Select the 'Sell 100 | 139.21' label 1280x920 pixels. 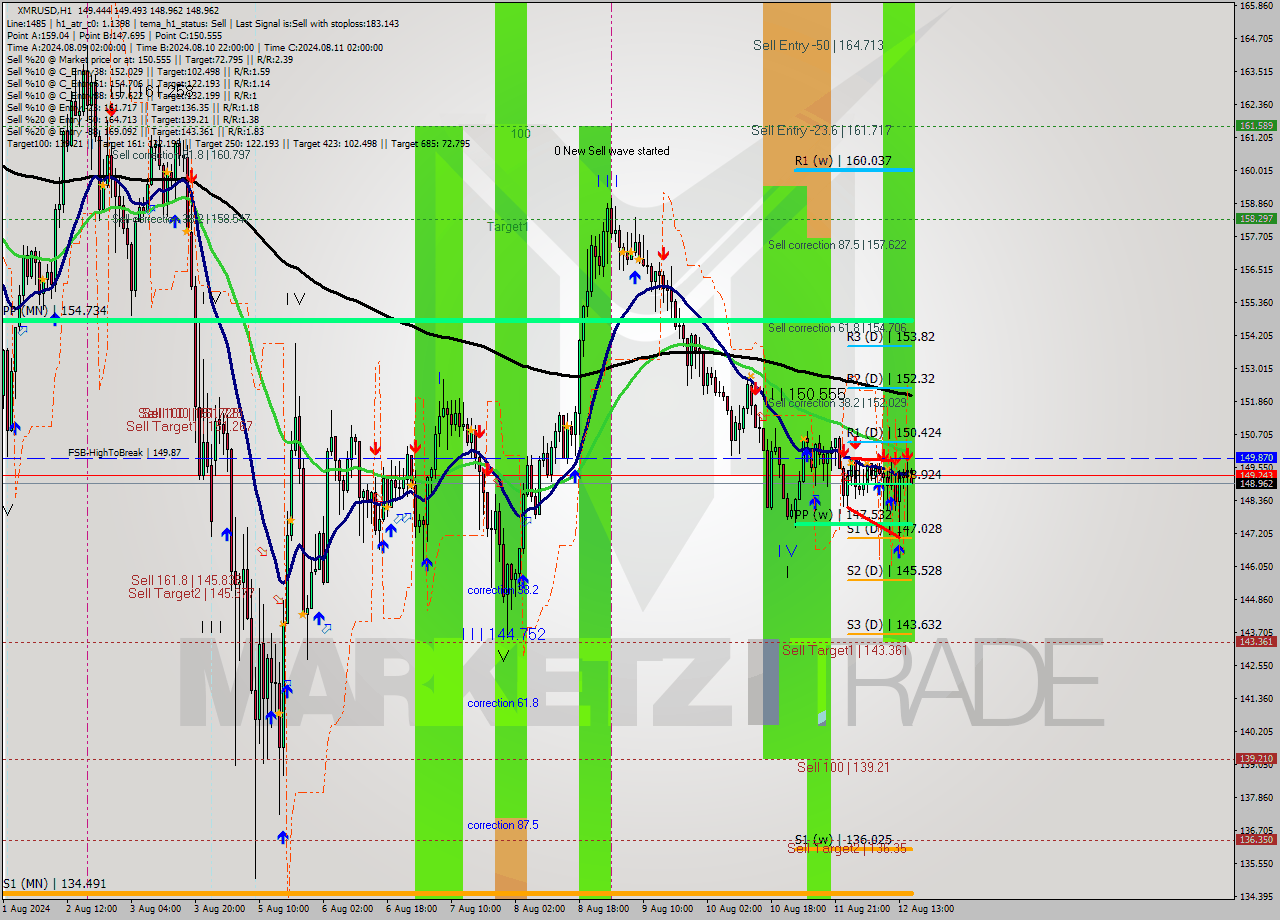coord(843,767)
